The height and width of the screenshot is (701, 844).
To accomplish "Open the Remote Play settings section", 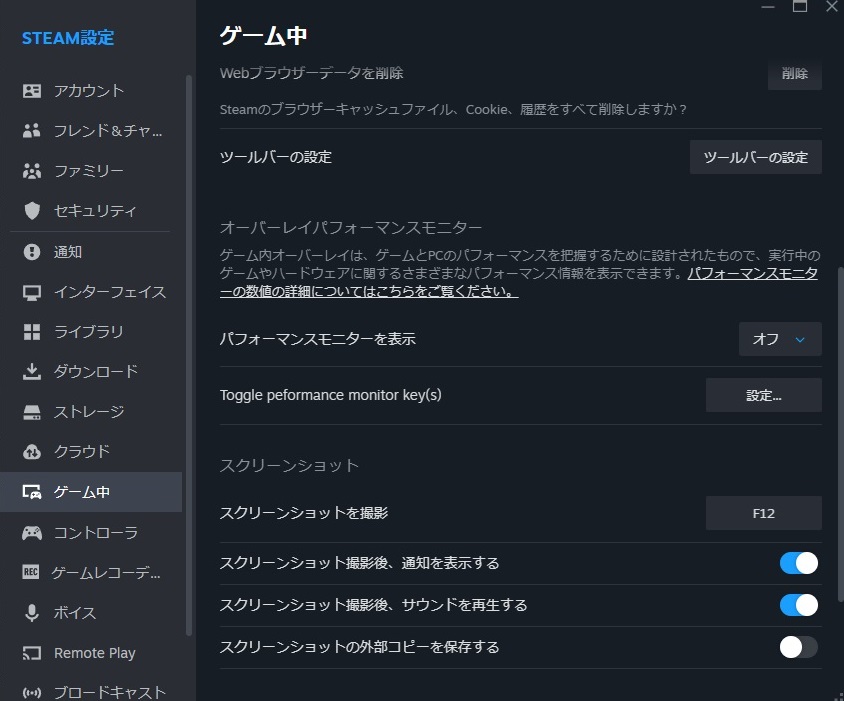I will (x=94, y=653).
